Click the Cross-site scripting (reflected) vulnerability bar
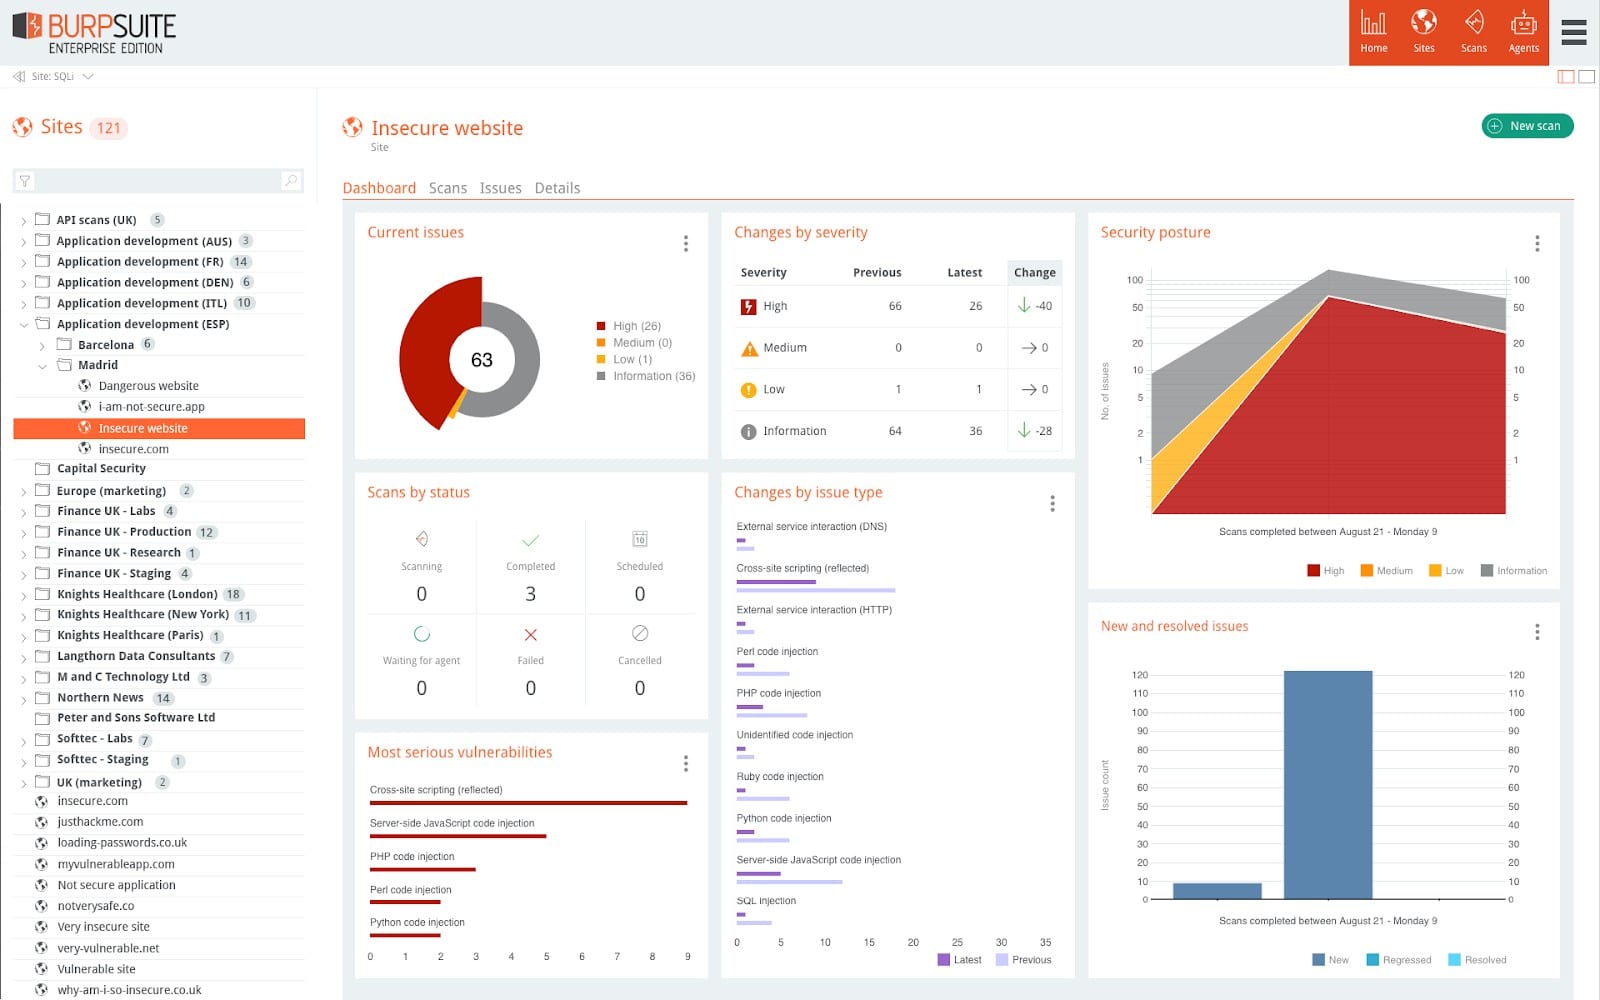Screen dimensions: 1600x1000 (x=528, y=803)
